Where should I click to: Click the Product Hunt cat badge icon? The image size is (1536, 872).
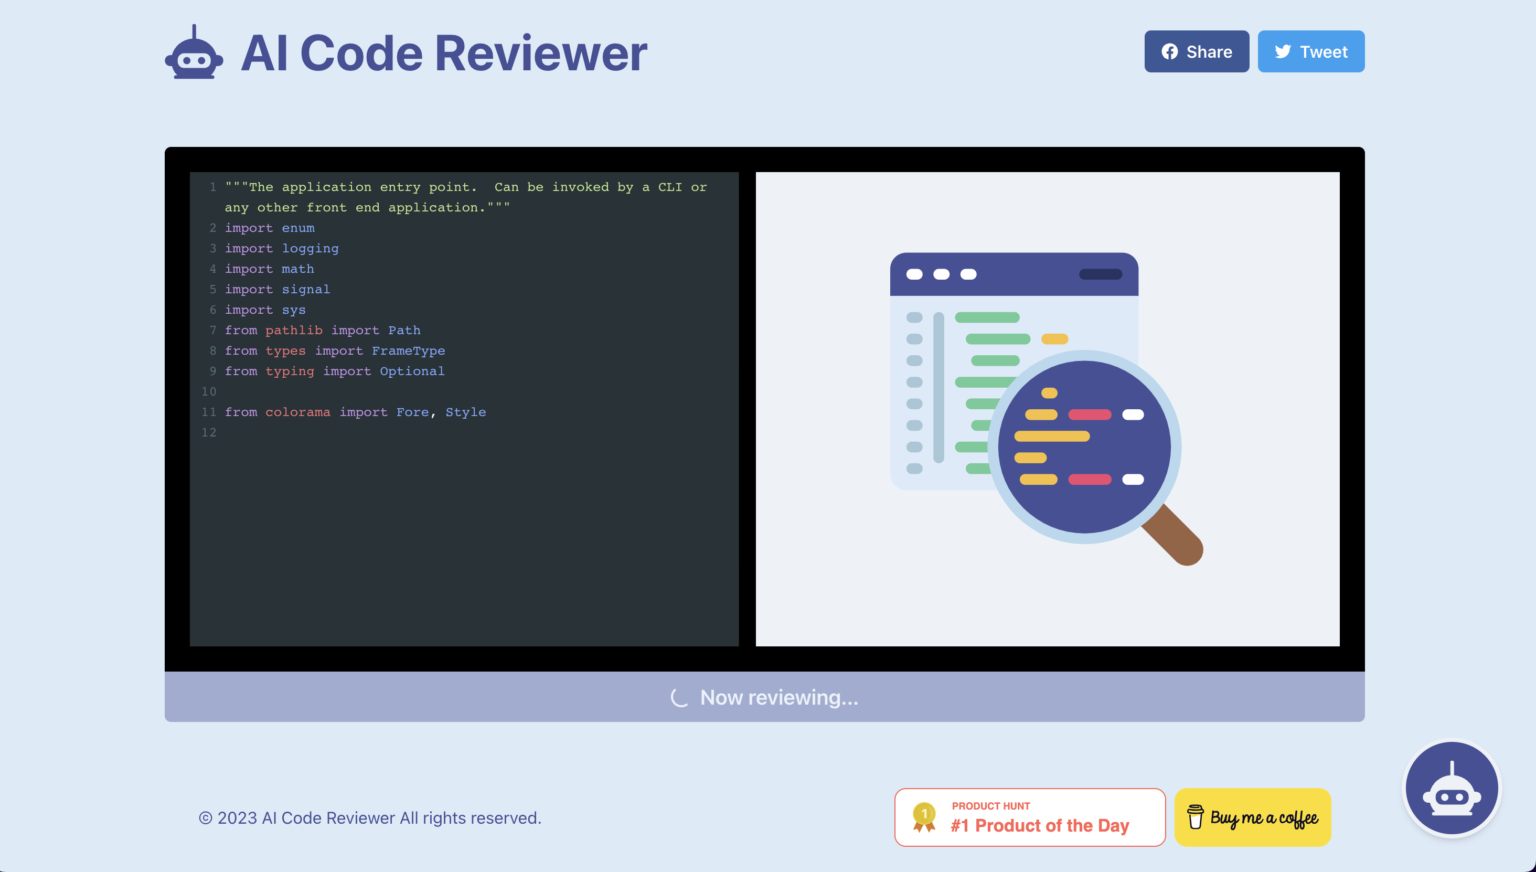pos(924,816)
